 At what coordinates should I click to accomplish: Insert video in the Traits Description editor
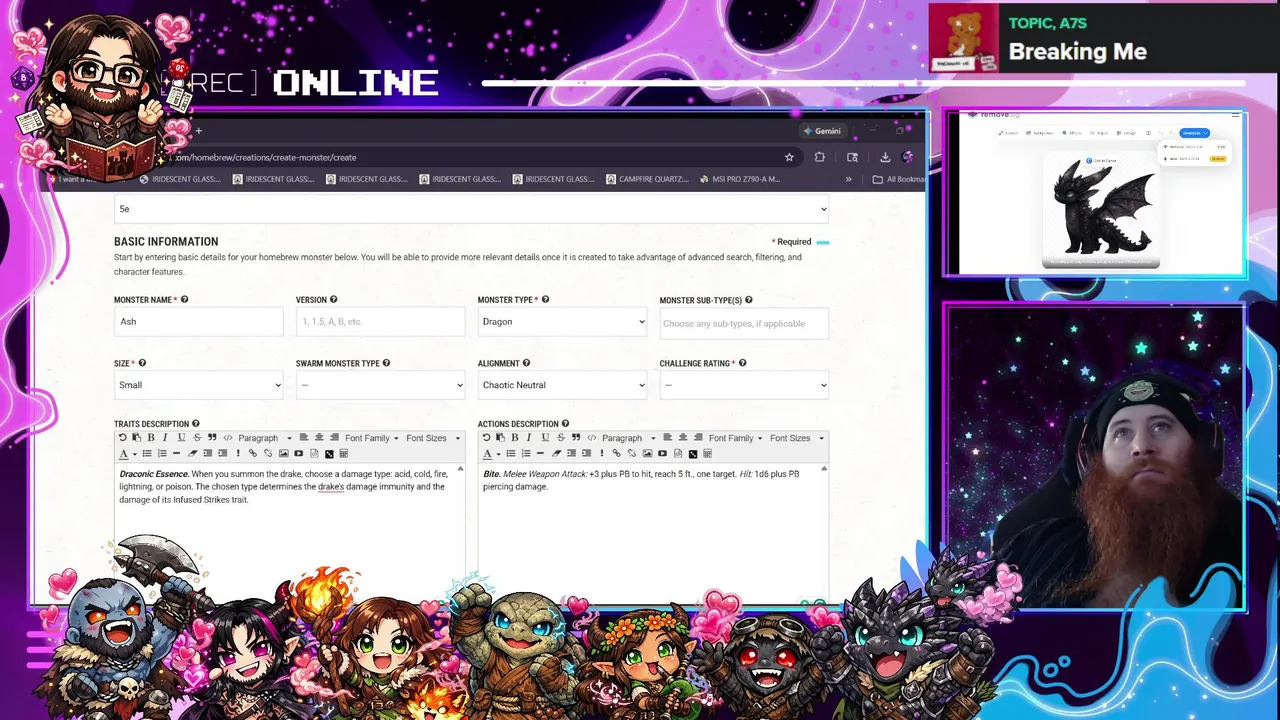299,453
